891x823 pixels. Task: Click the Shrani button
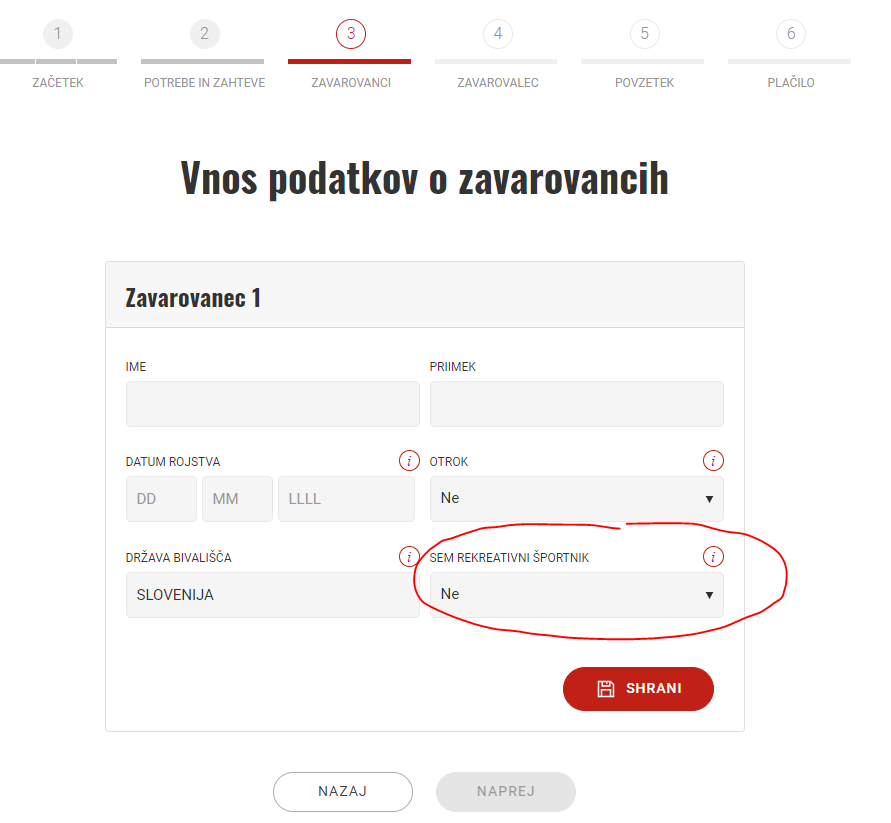pyautogui.click(x=638, y=688)
